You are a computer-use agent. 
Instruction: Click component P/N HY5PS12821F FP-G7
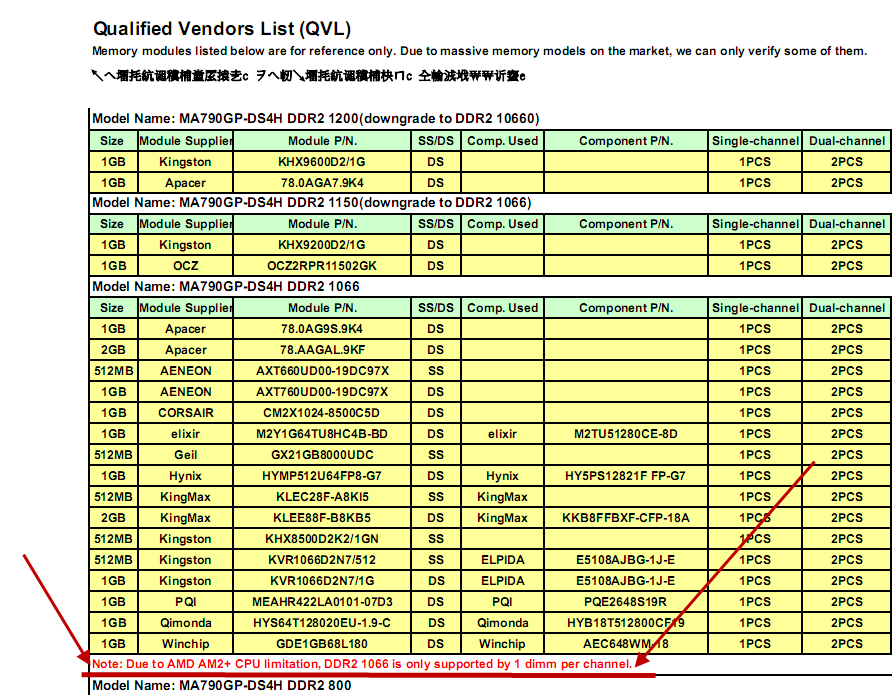click(x=625, y=476)
